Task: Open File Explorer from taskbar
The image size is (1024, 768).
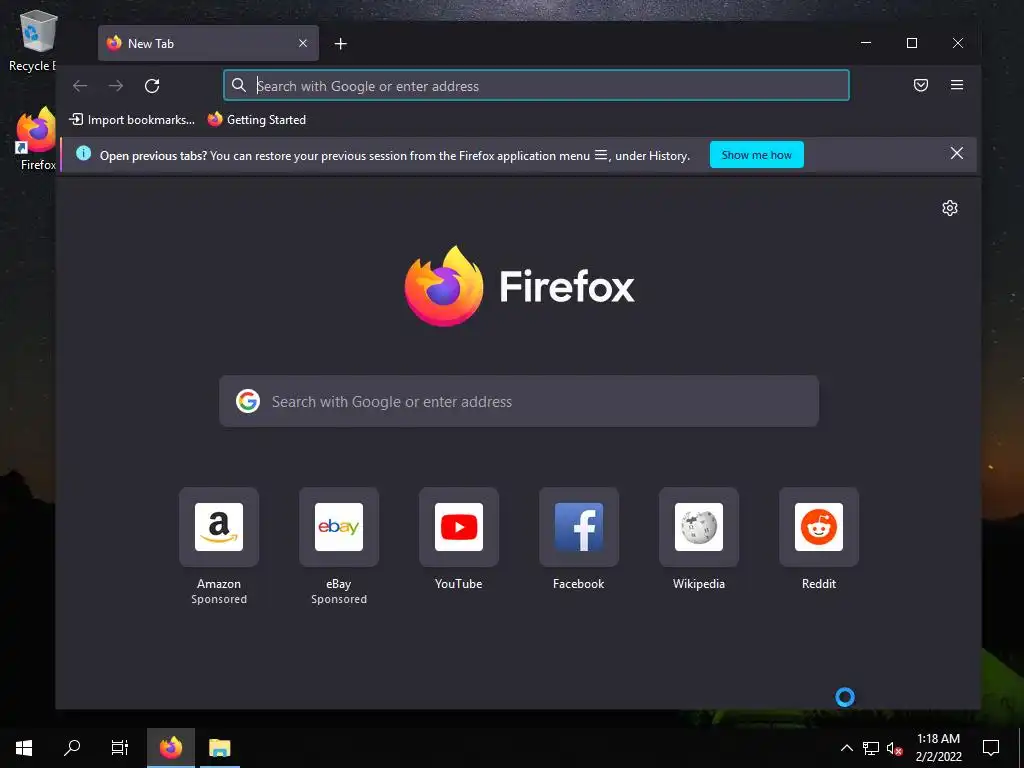Action: coord(219,748)
